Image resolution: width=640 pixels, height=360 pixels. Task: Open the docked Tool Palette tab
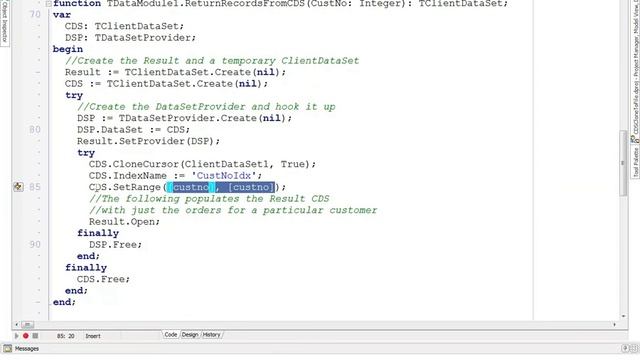click(x=636, y=162)
